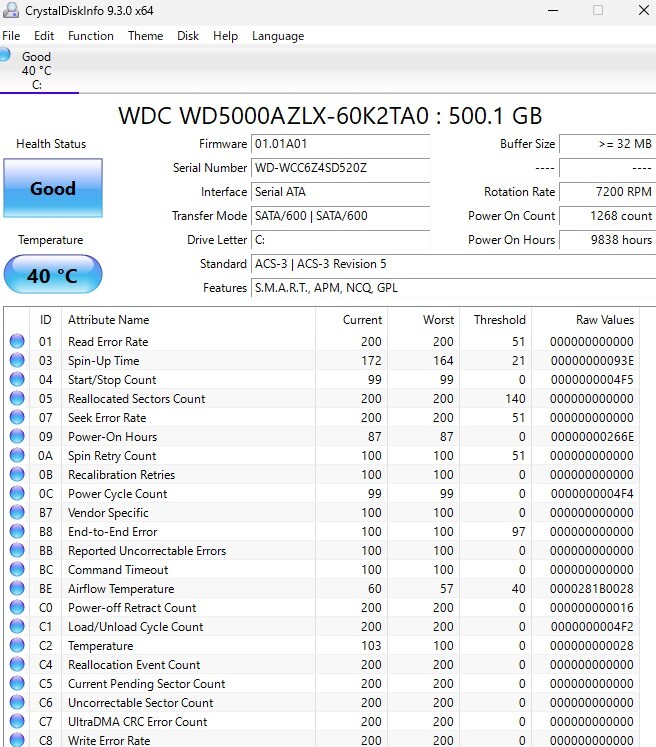Click the Power On Count value 1268 count
The image size is (656, 747).
click(x=607, y=216)
